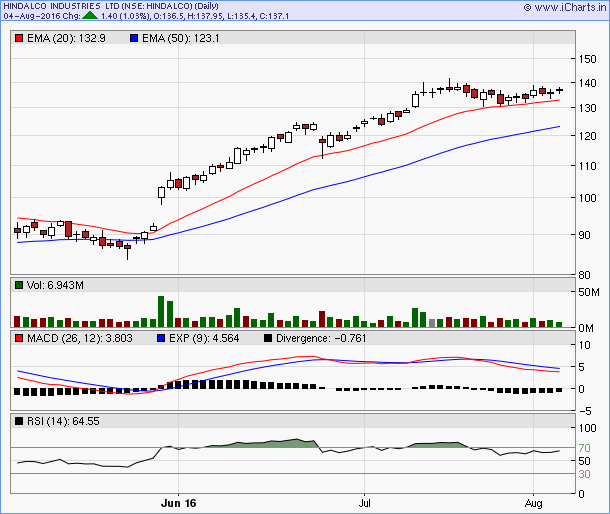The height and width of the screenshot is (514, 610).
Task: Click the Vol: 6.943M label
Action: click(55, 285)
